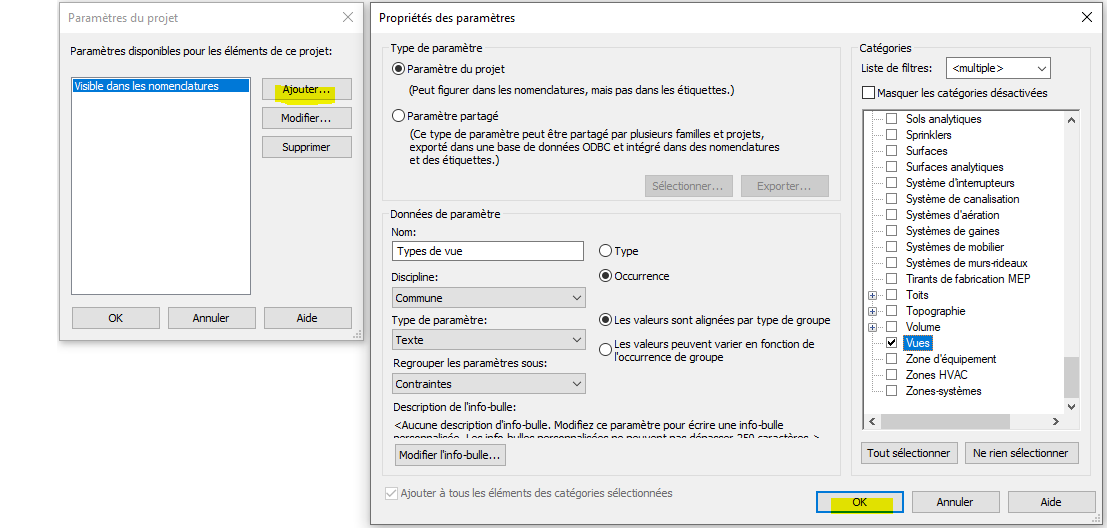
Task: Open the Type de paramètre dropdown
Action: click(488, 340)
